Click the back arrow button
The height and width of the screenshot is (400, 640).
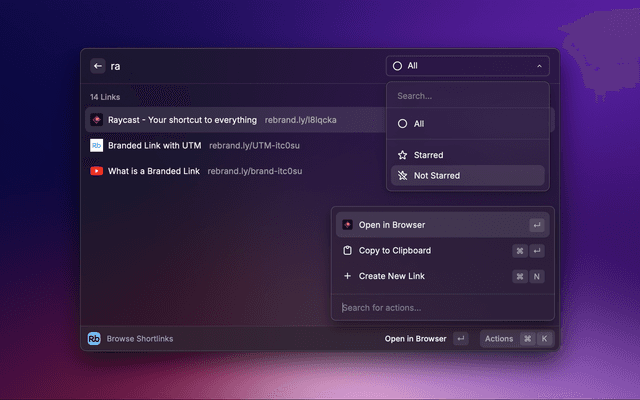click(x=97, y=66)
